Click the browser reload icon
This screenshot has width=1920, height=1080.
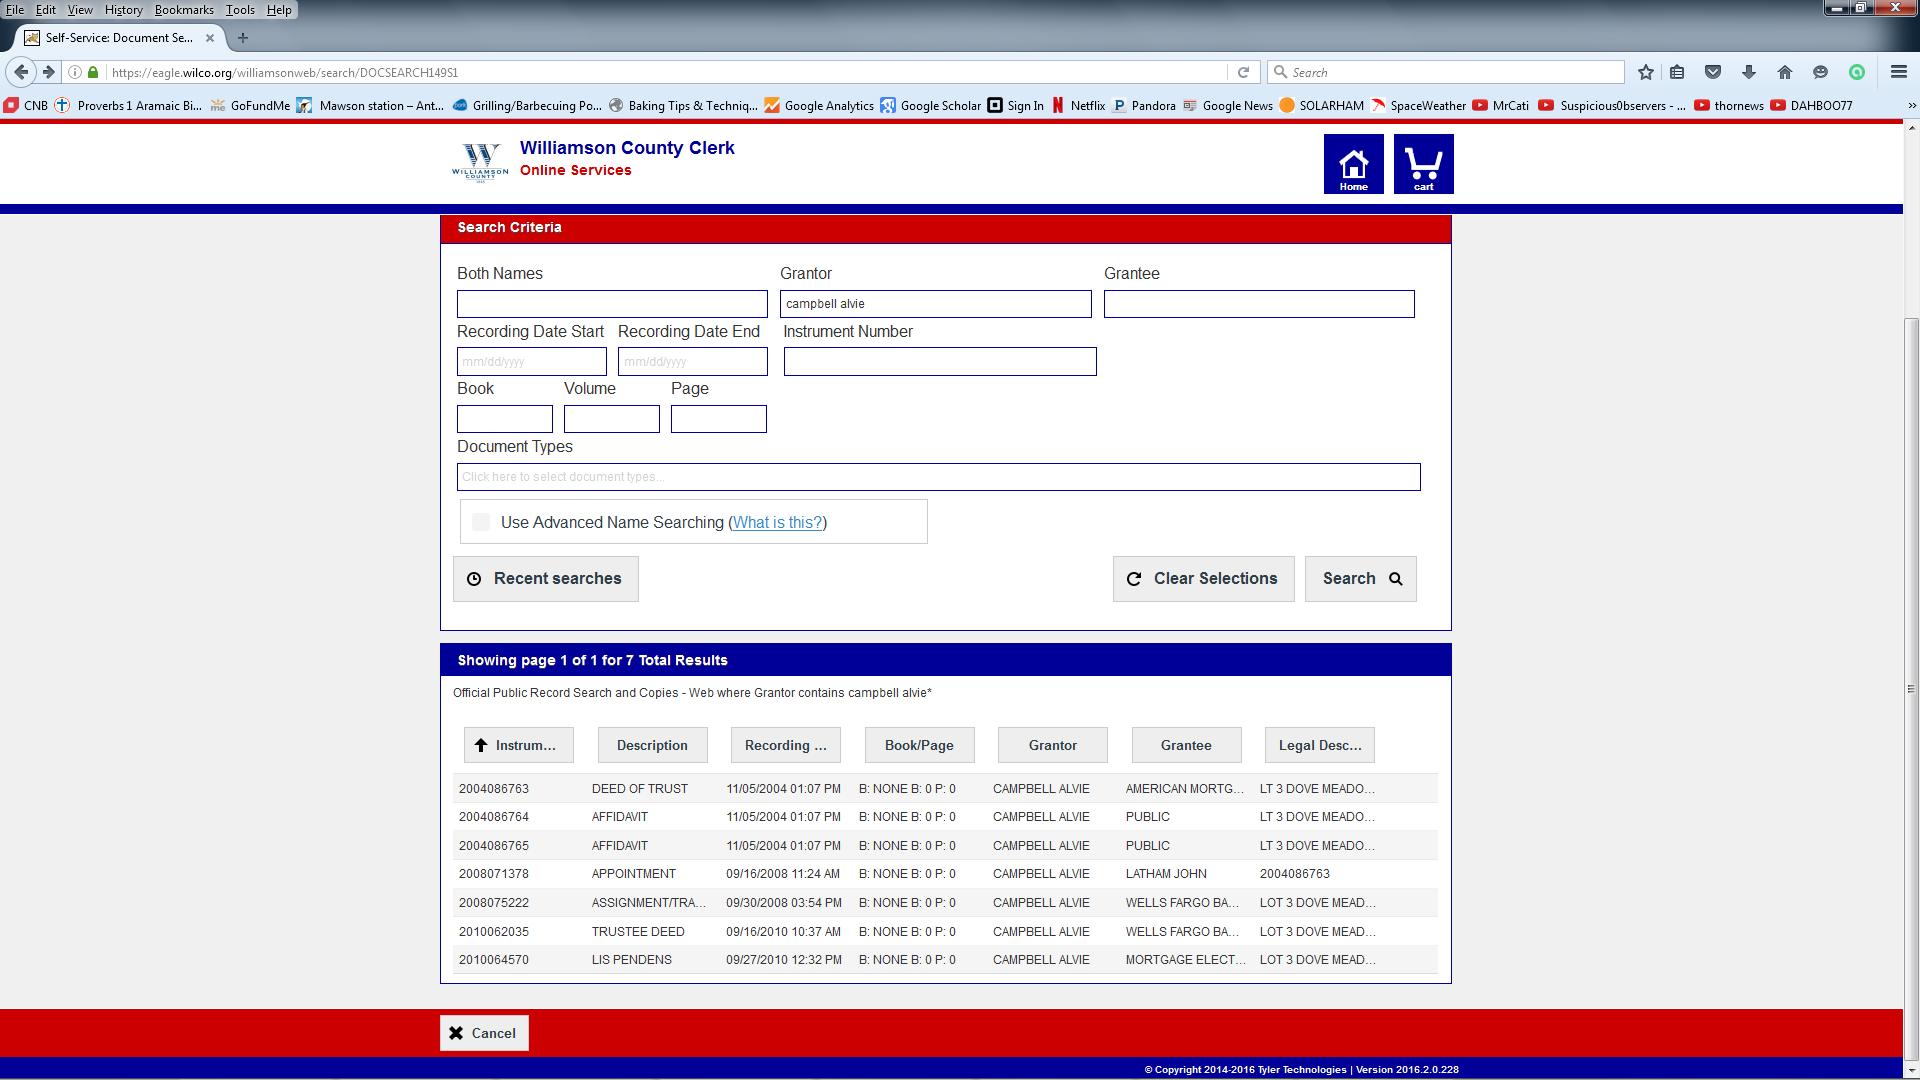(1243, 72)
